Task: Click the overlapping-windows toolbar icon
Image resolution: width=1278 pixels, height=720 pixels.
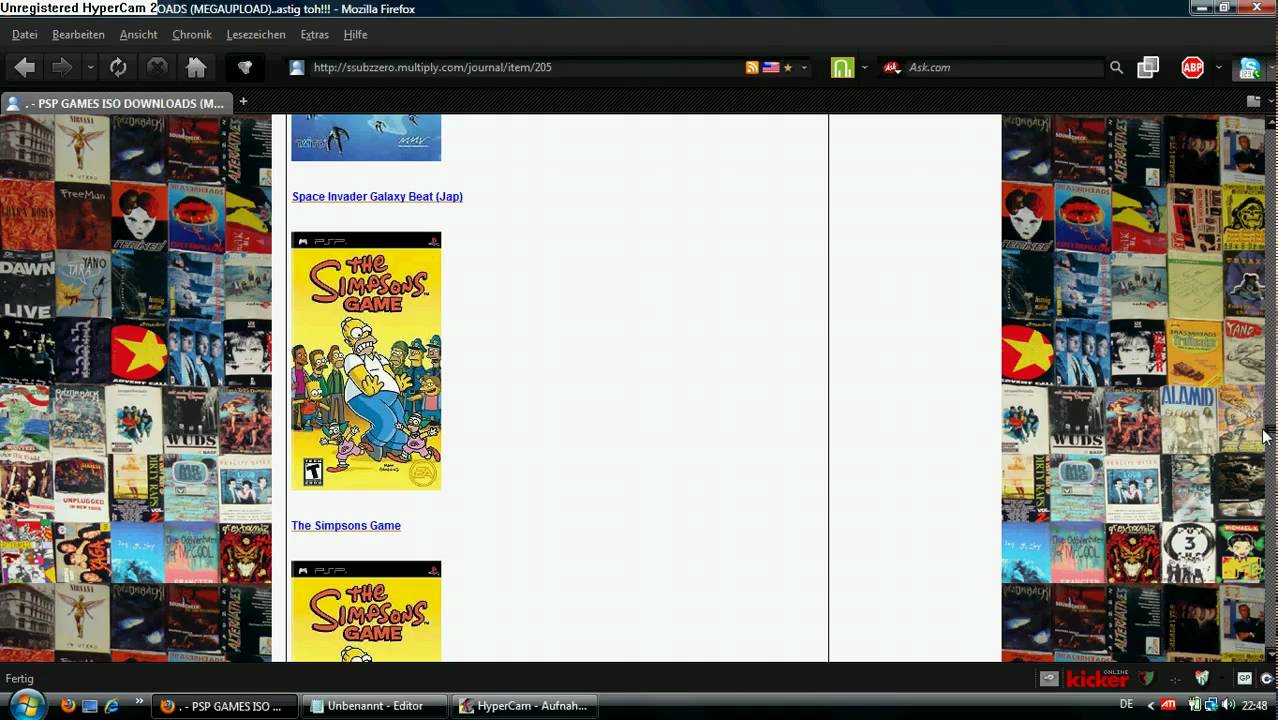Action: click(1148, 67)
